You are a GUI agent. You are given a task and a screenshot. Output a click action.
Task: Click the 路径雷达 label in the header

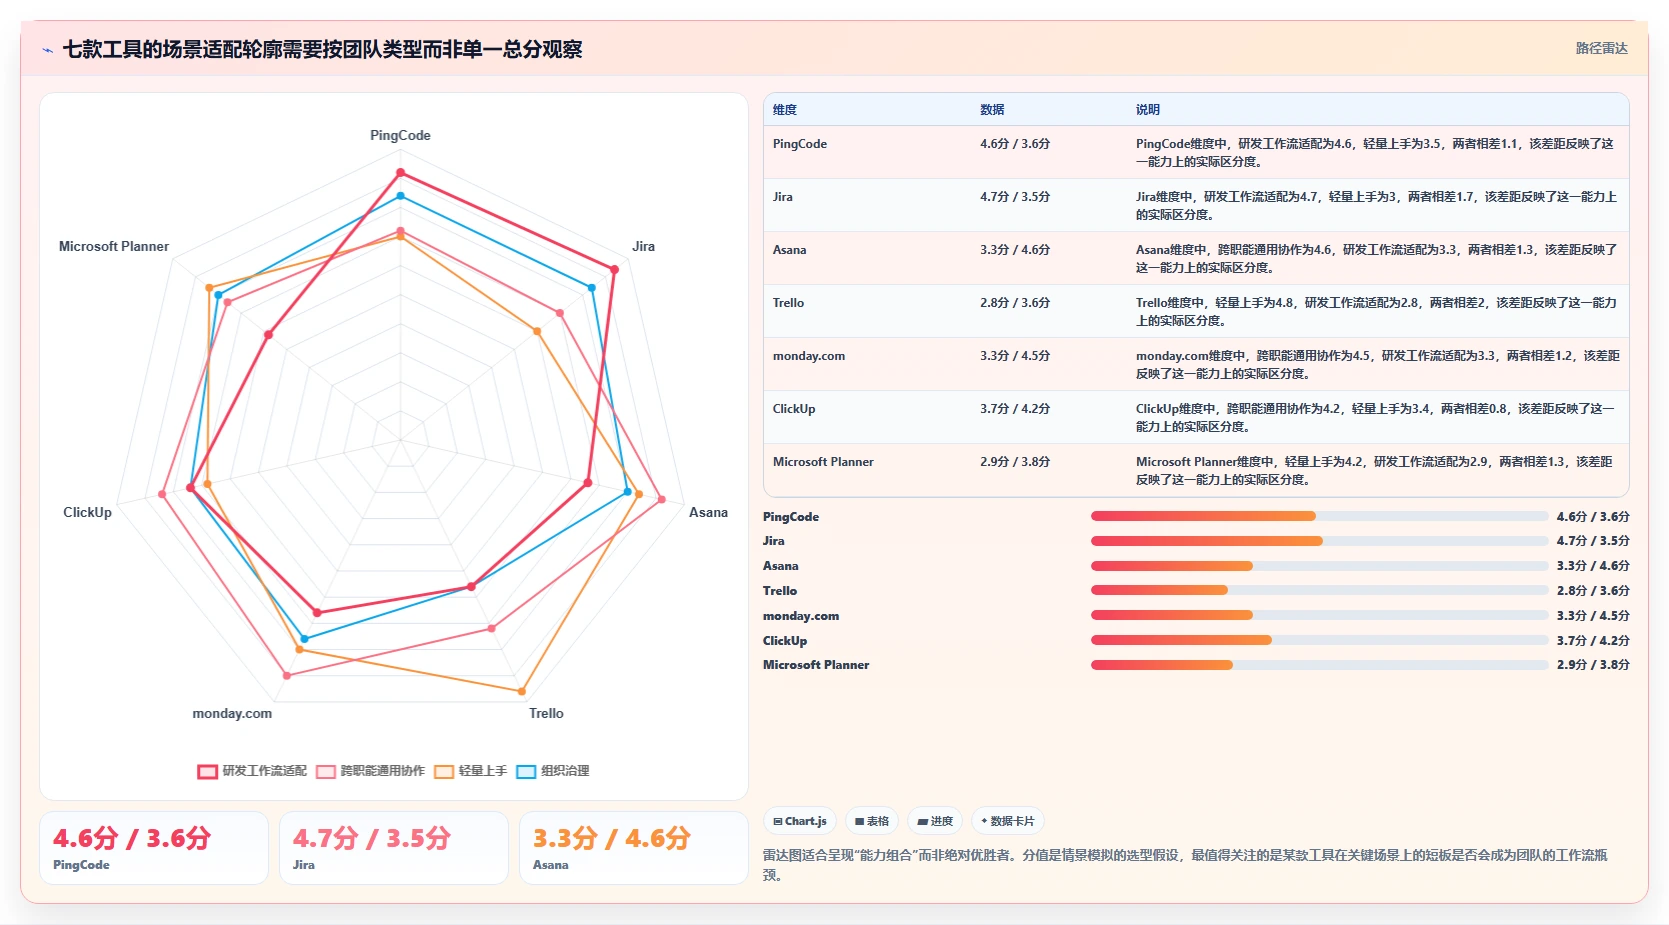[x=1601, y=48]
